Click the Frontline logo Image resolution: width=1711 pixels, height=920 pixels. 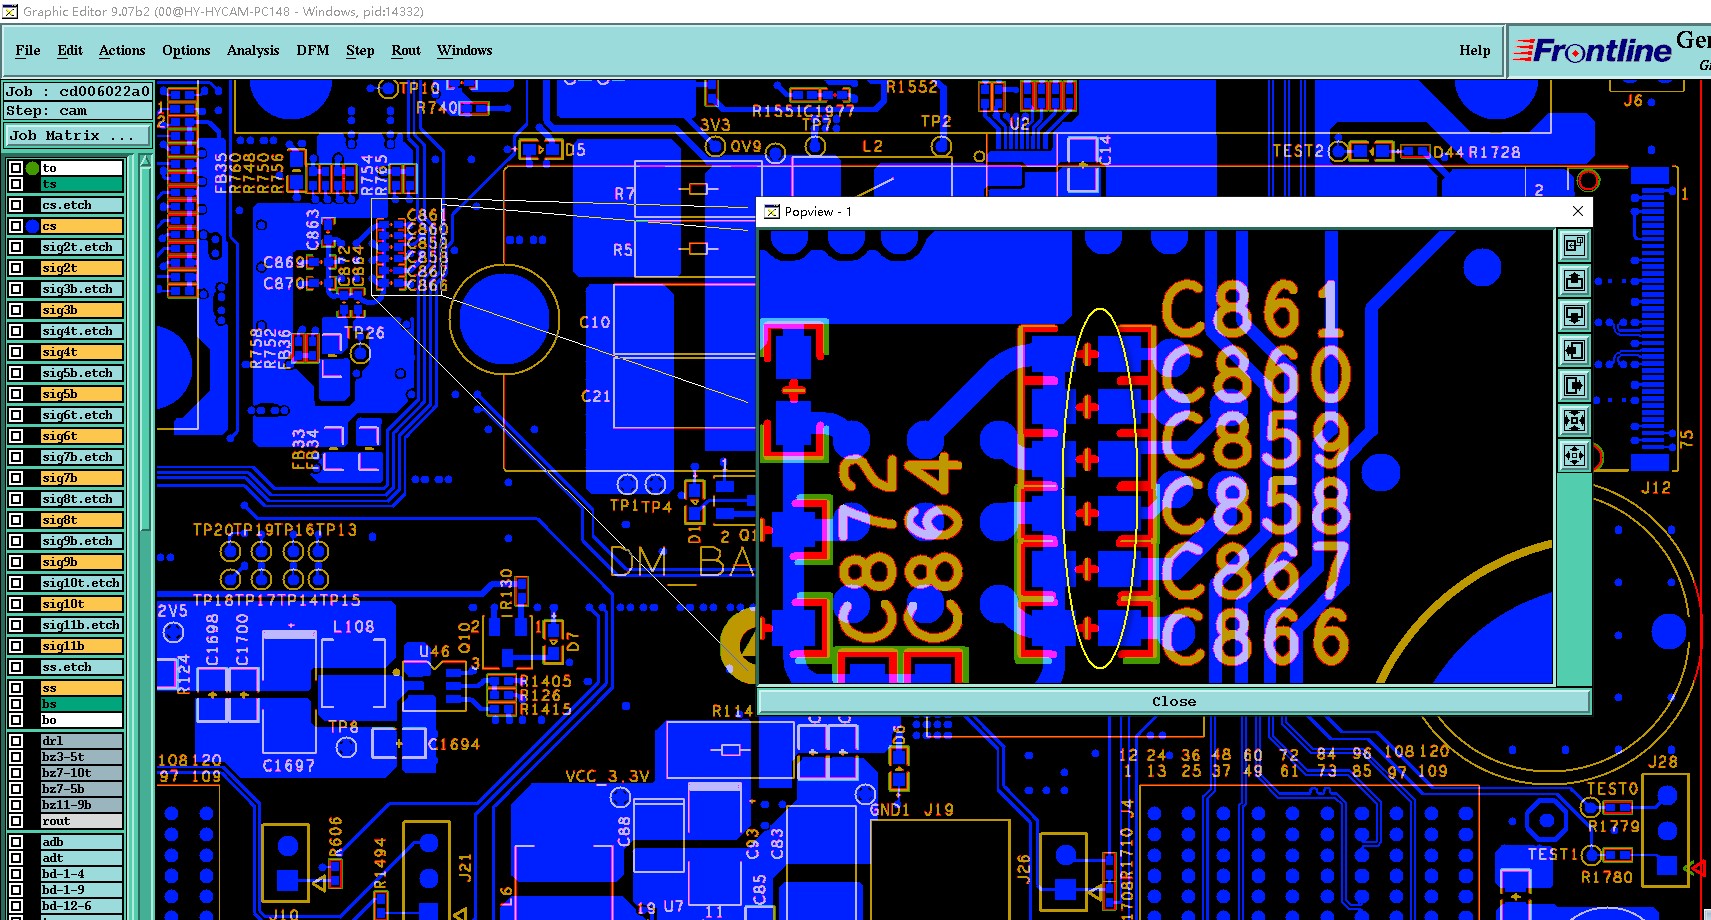[1592, 50]
